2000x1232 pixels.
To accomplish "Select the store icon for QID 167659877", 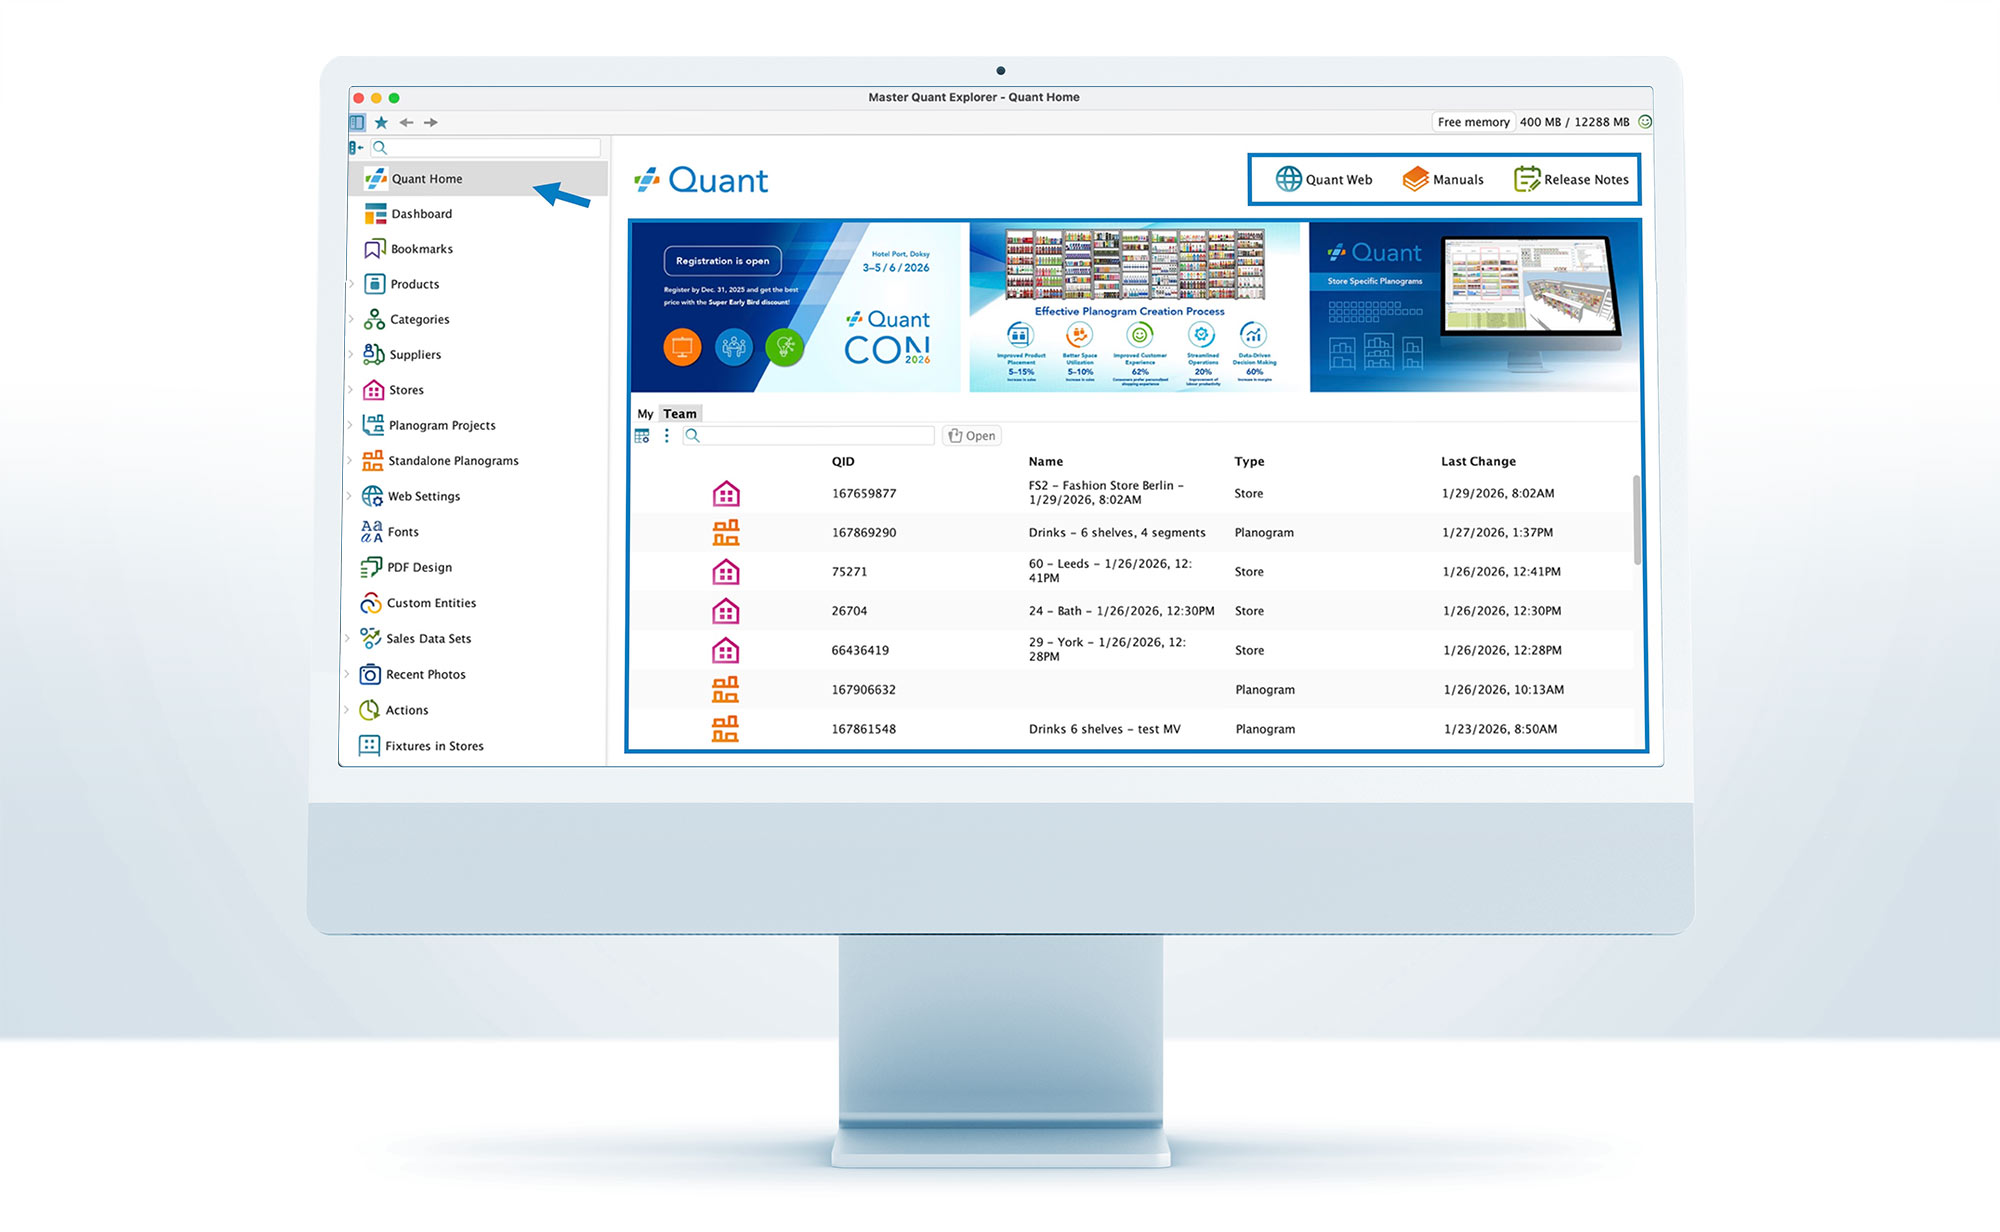I will pyautogui.click(x=726, y=494).
